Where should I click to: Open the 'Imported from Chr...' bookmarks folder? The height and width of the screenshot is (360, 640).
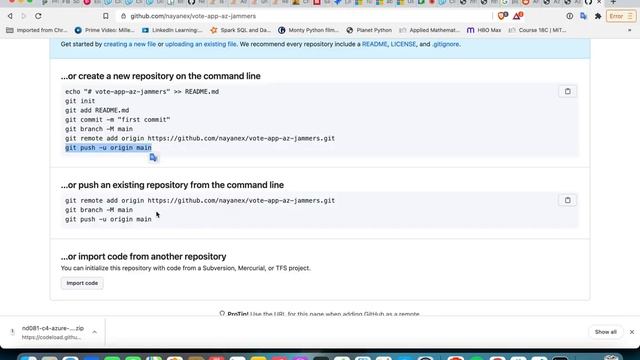point(37,30)
